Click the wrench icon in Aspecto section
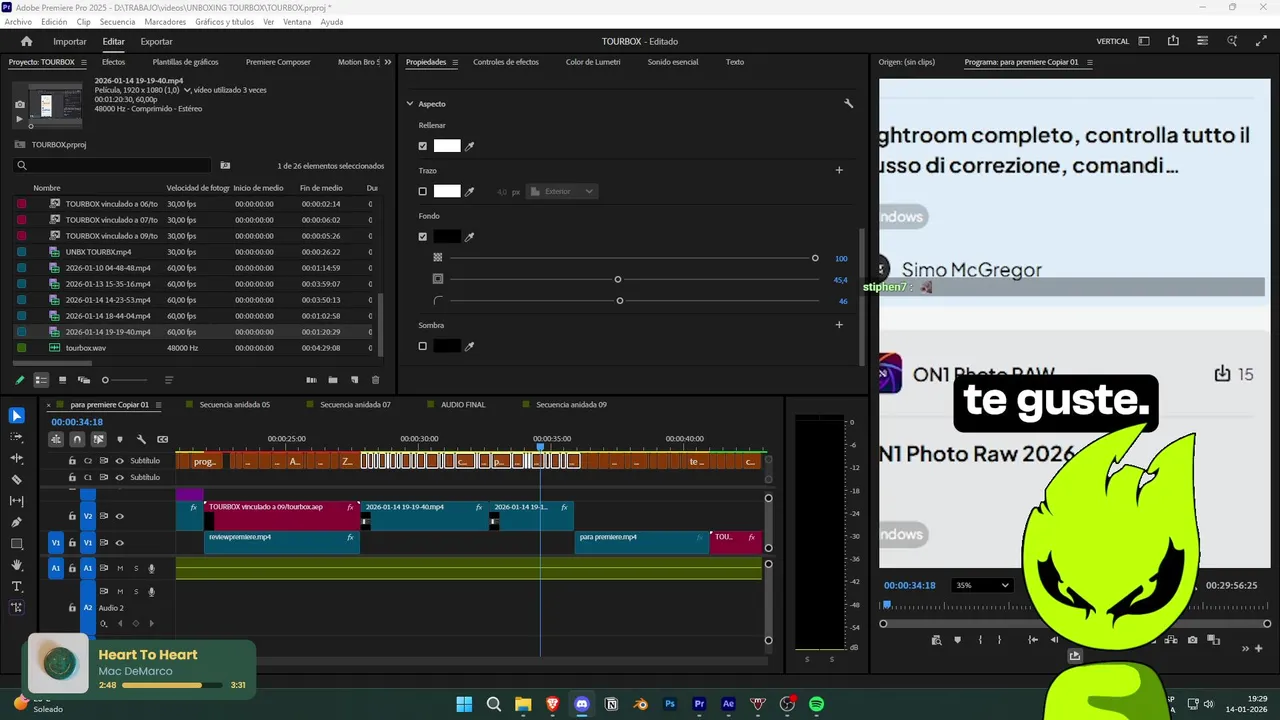This screenshot has width=1280, height=720. [x=849, y=103]
